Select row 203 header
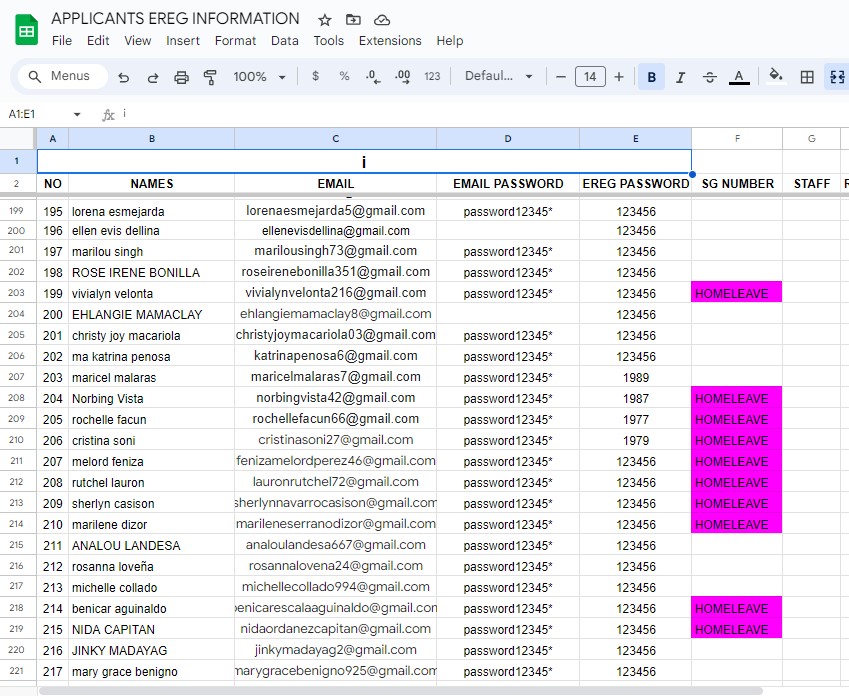This screenshot has width=849, height=696. [x=17, y=293]
